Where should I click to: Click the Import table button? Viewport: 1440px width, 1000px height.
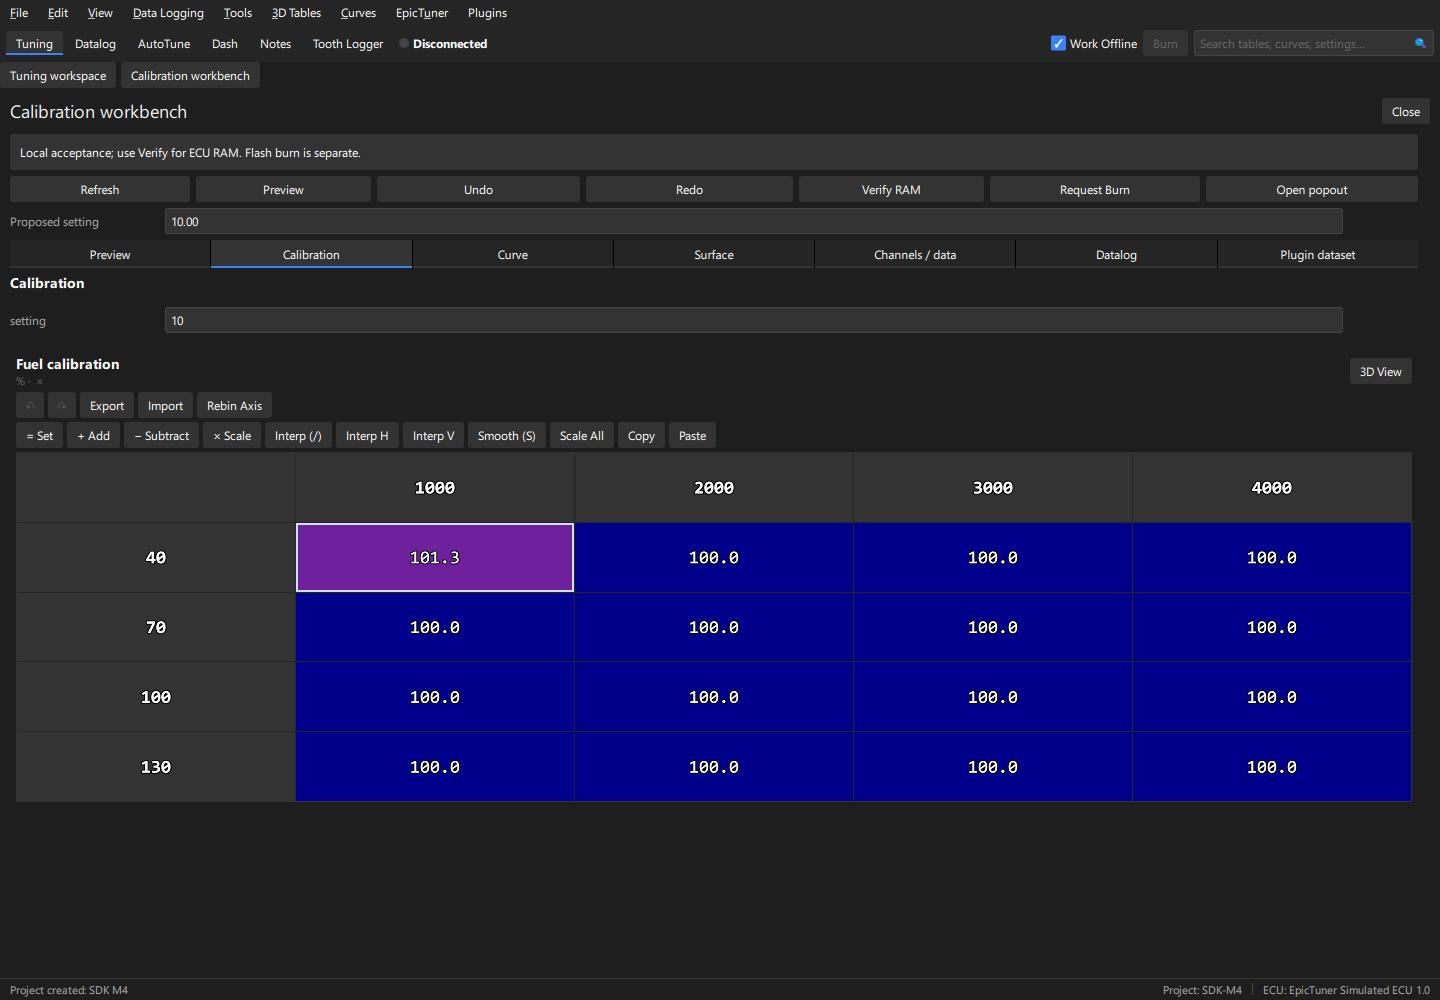[166, 406]
